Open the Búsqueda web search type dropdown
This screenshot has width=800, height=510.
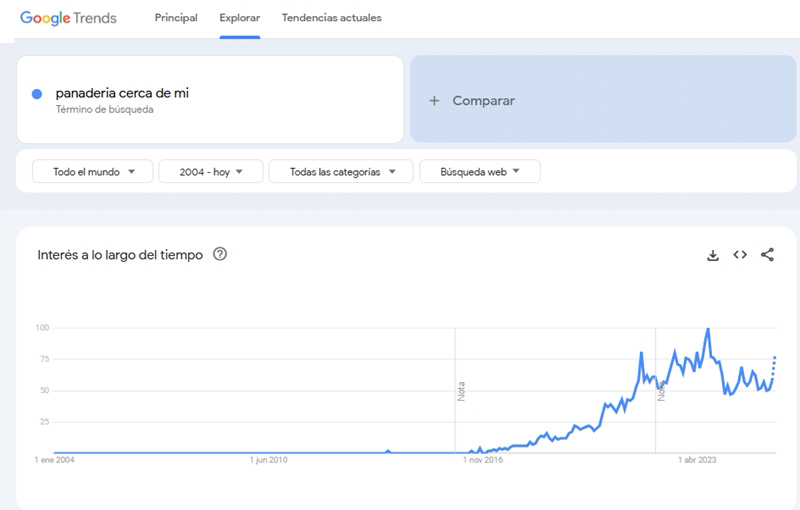point(480,172)
